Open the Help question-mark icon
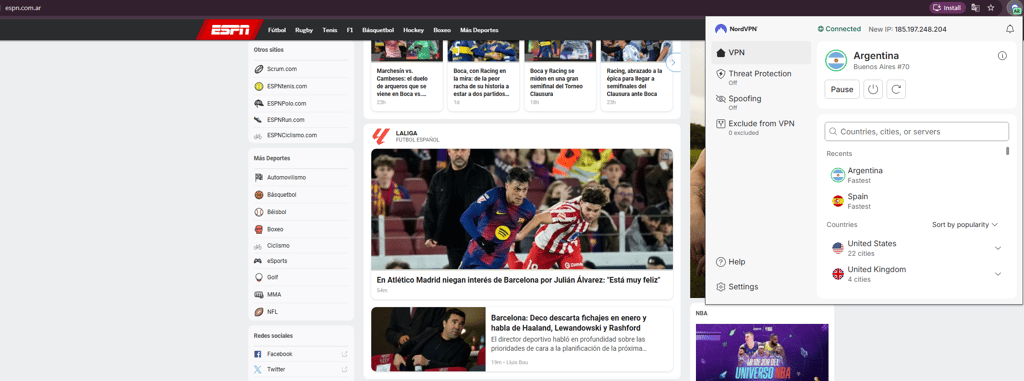Viewport: 1024px width, 381px height. click(721, 262)
